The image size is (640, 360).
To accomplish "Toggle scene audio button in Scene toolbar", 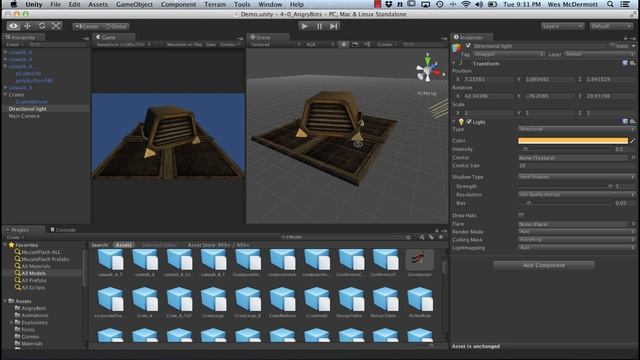I will pos(367,44).
